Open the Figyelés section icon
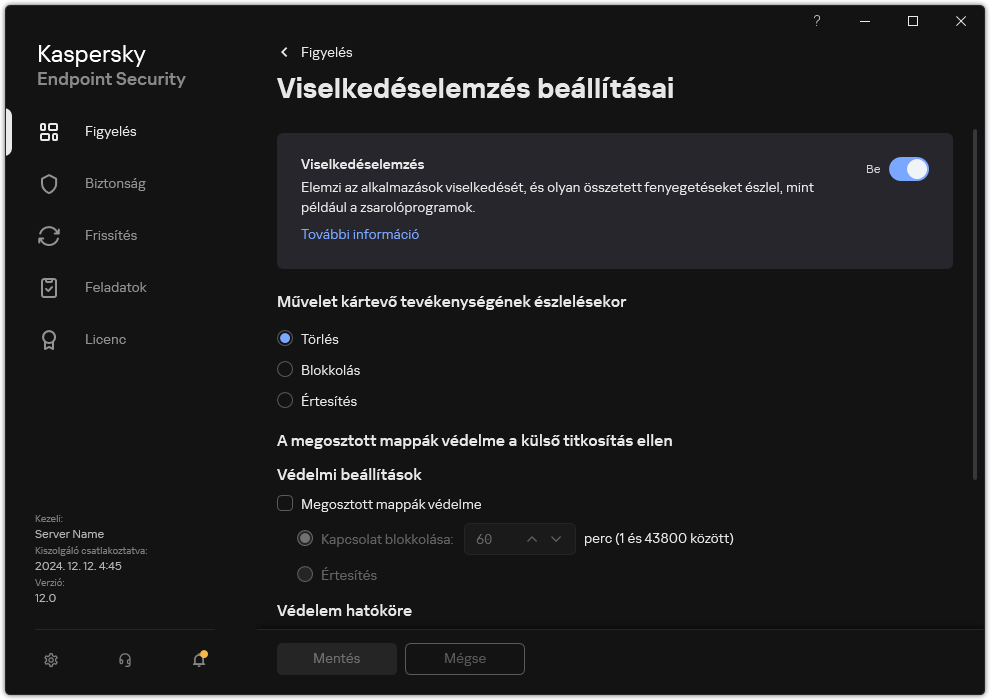Viewport: 990px width, 700px height. (x=49, y=131)
